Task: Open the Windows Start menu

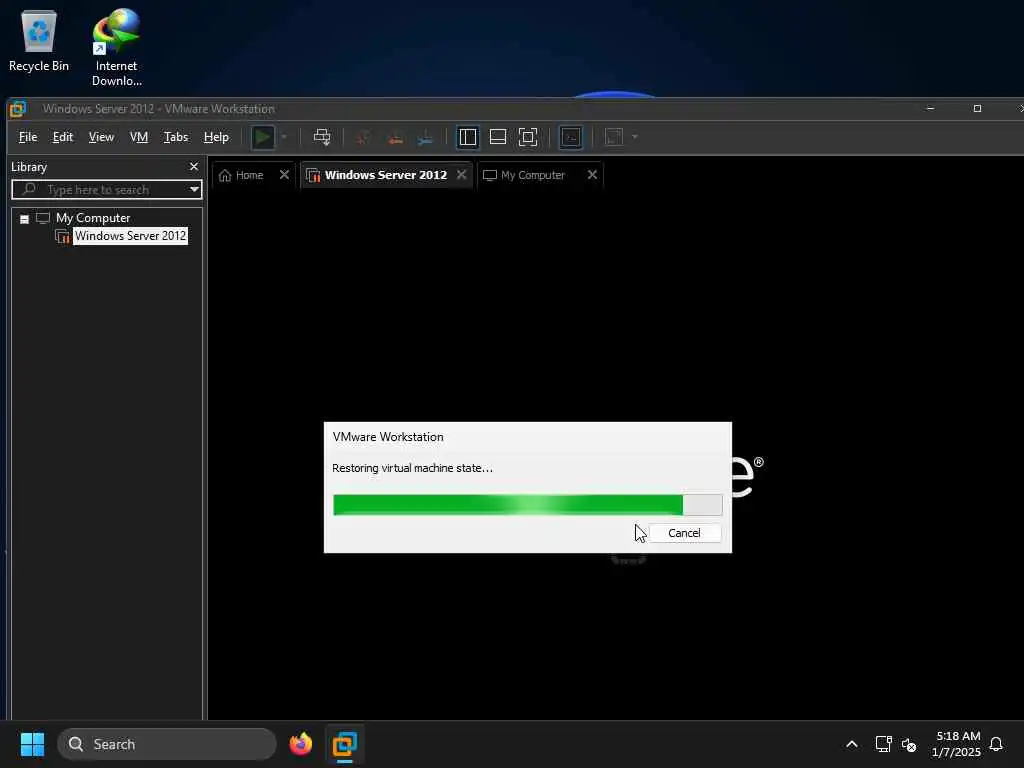Action: (x=32, y=744)
